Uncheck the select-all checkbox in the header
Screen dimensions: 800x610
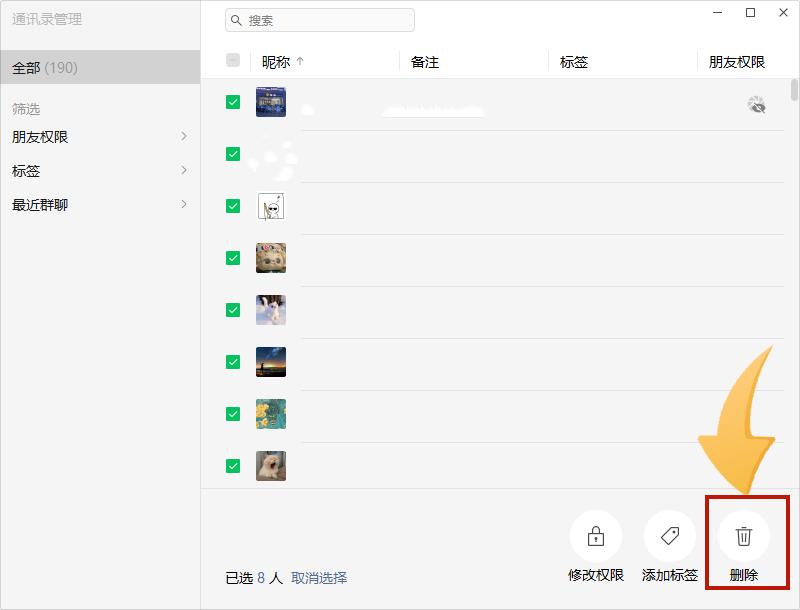pyautogui.click(x=232, y=61)
